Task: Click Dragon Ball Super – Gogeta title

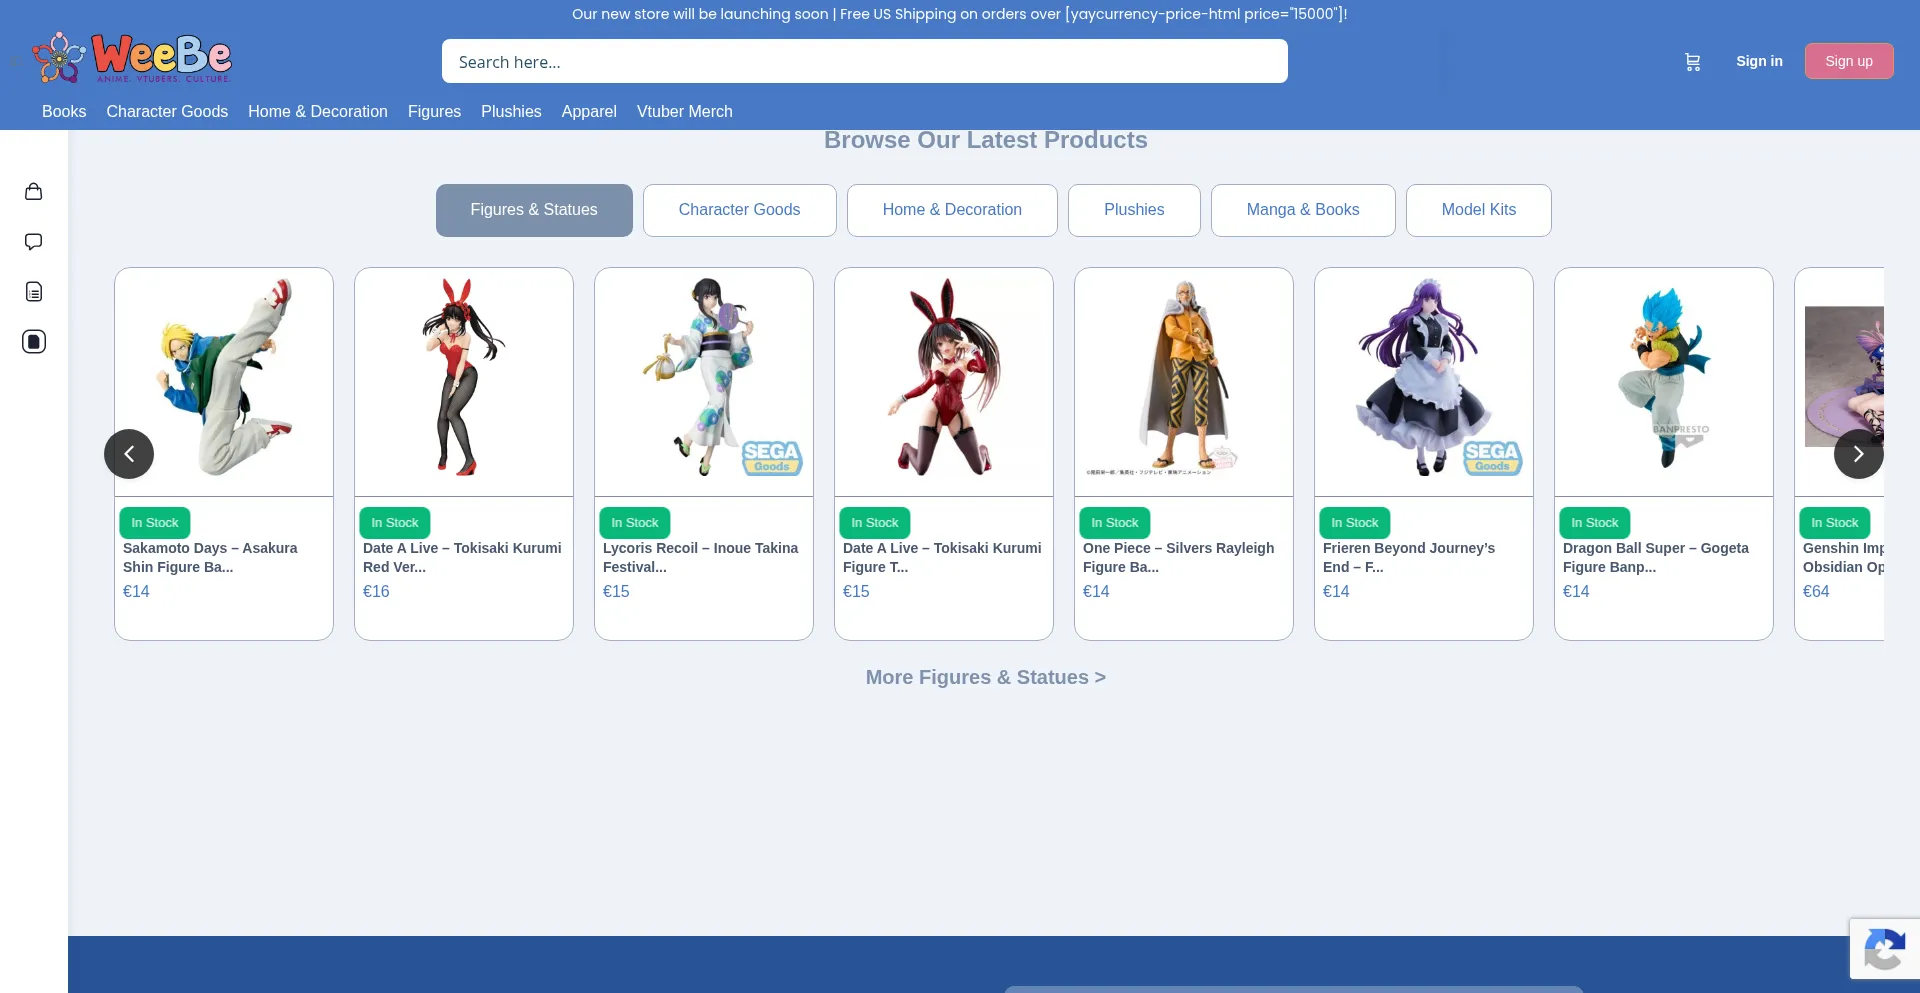Action: [1656, 557]
